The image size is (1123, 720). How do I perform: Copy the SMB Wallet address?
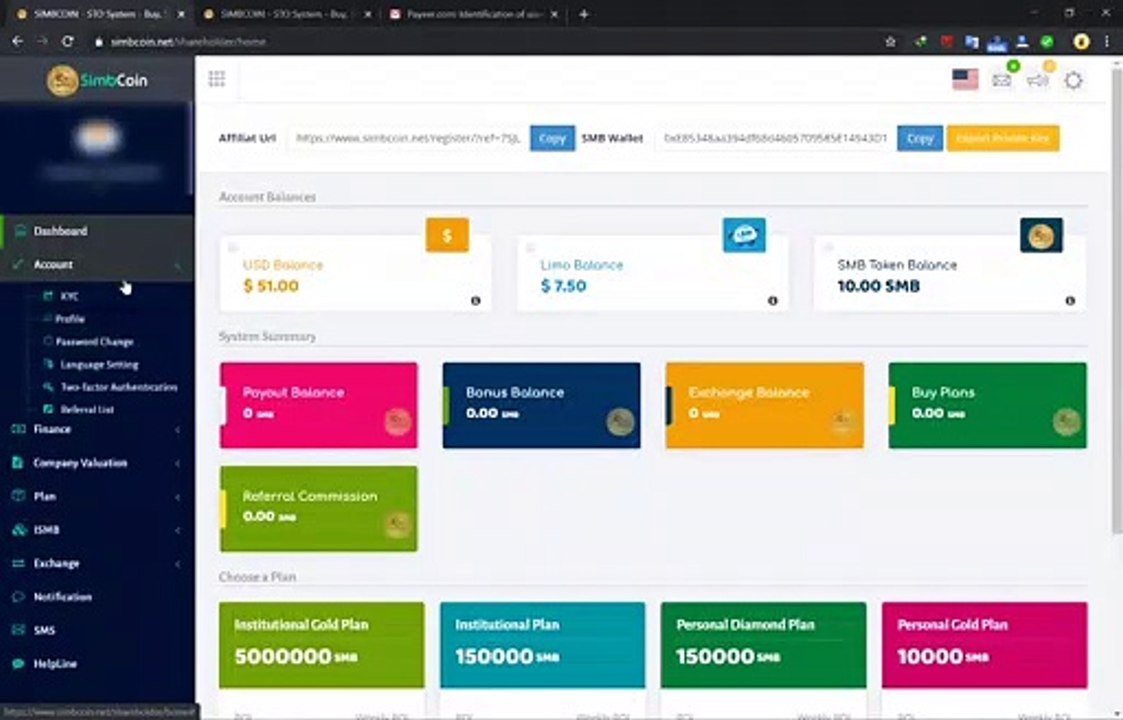coord(920,138)
